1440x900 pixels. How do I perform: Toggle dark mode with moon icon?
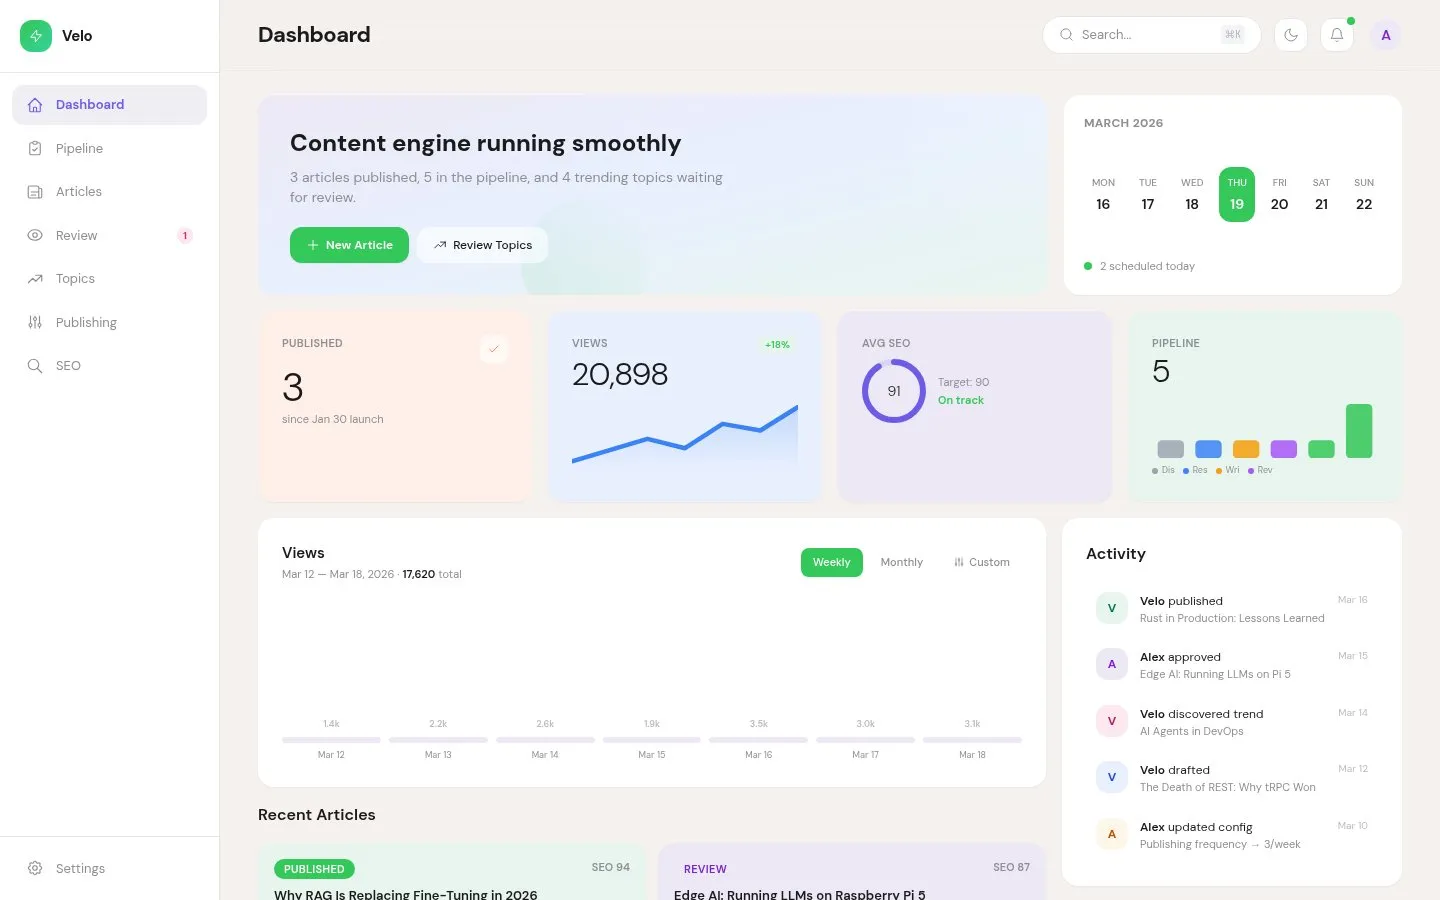point(1290,35)
